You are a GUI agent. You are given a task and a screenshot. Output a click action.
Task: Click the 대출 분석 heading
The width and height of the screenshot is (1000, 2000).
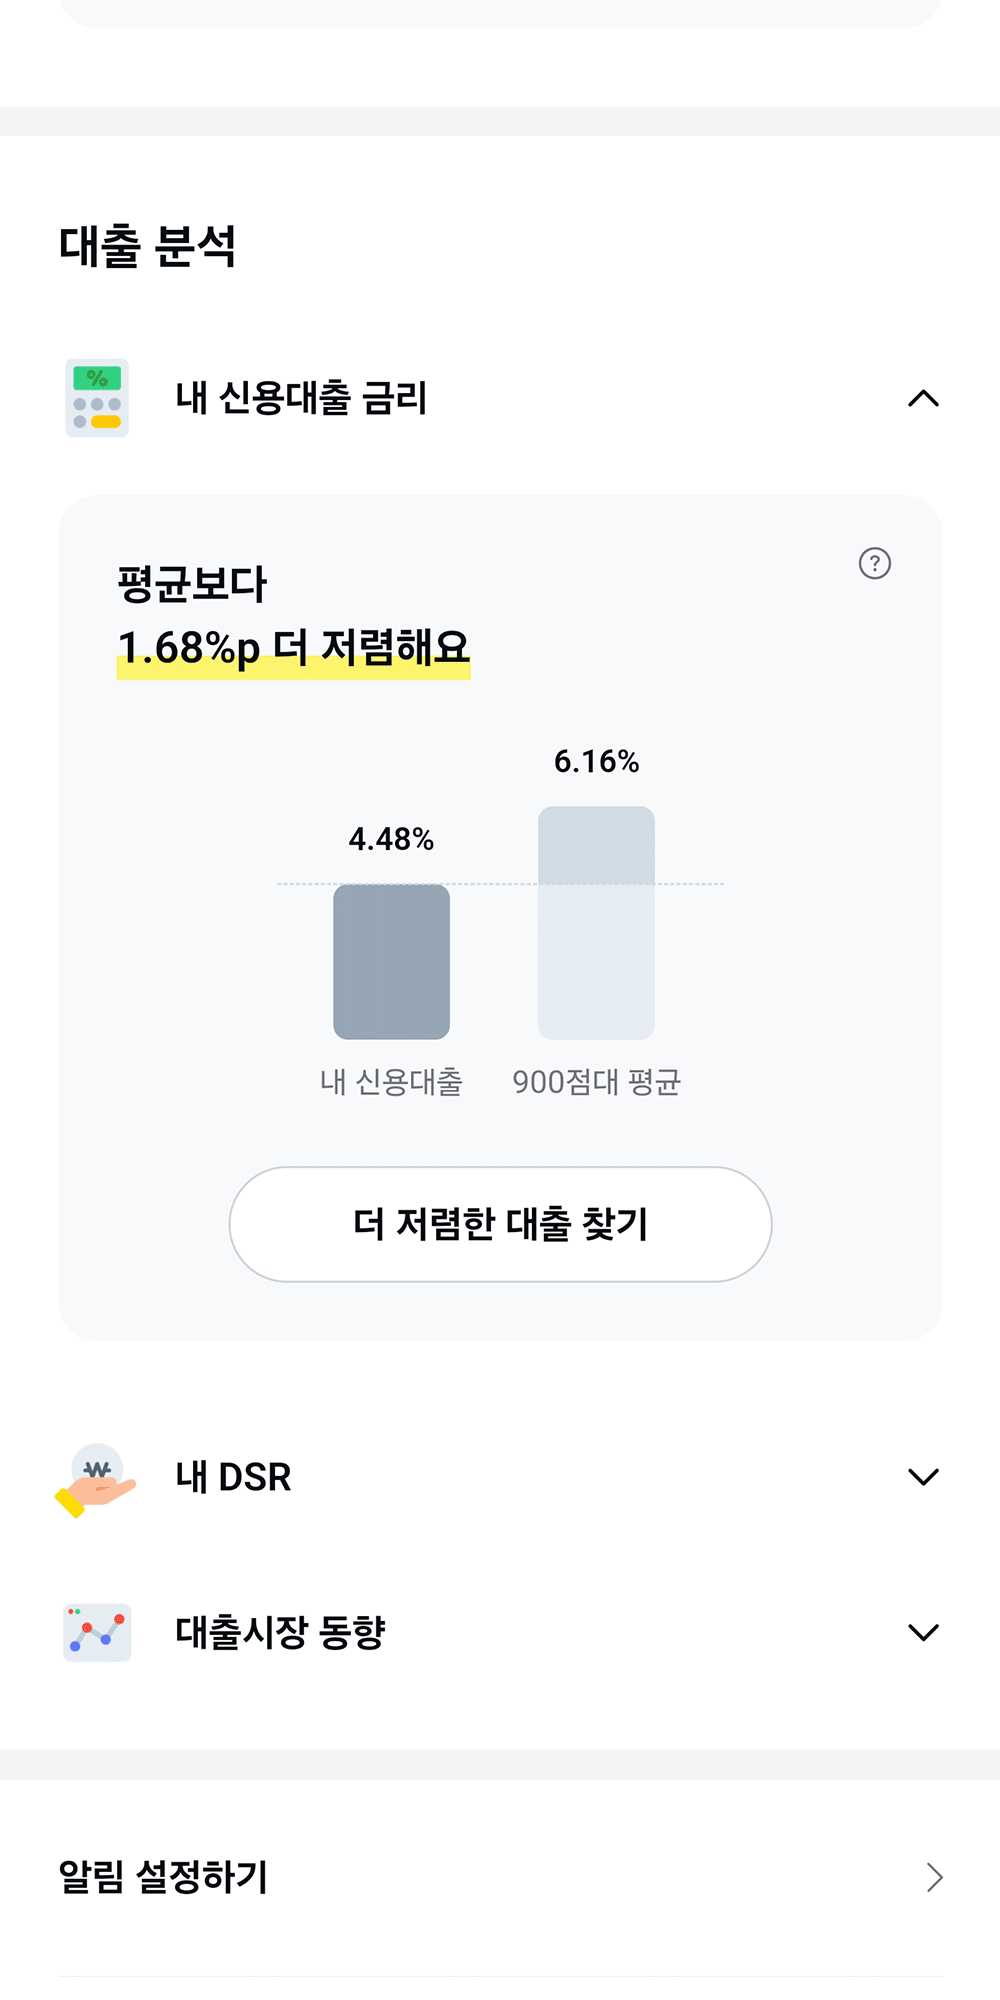click(x=148, y=246)
